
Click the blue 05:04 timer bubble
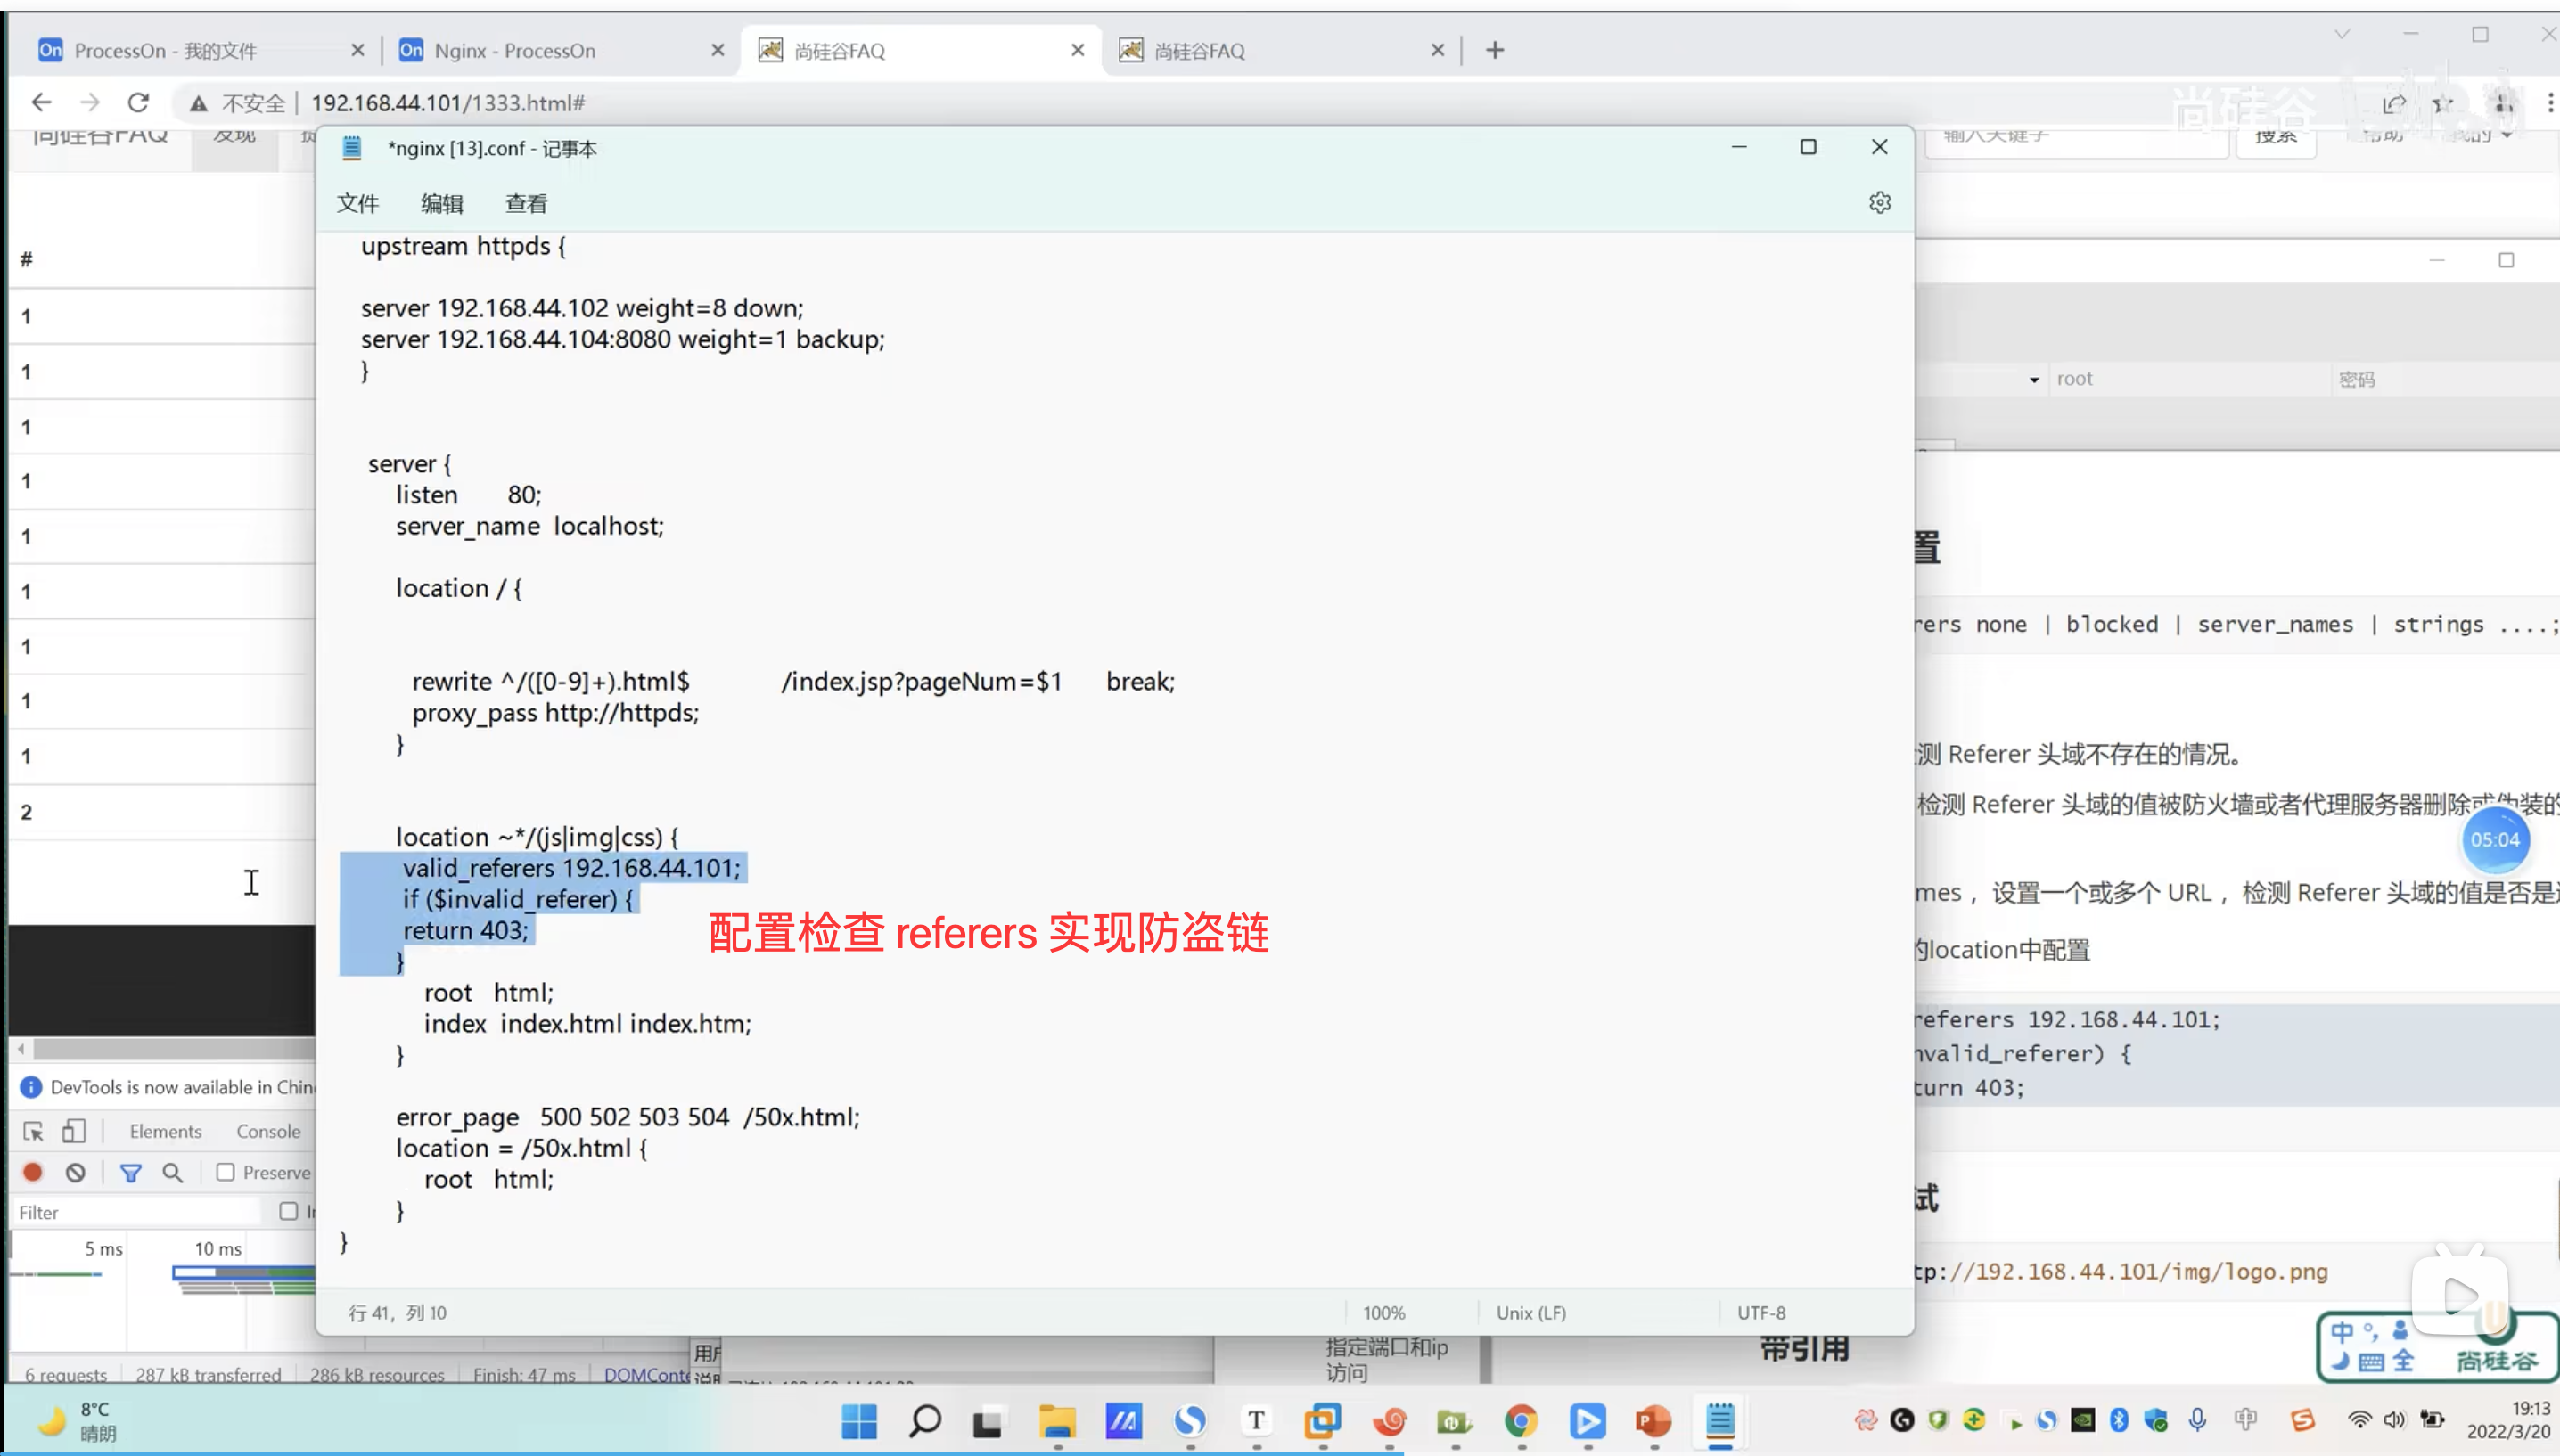pyautogui.click(x=2495, y=840)
